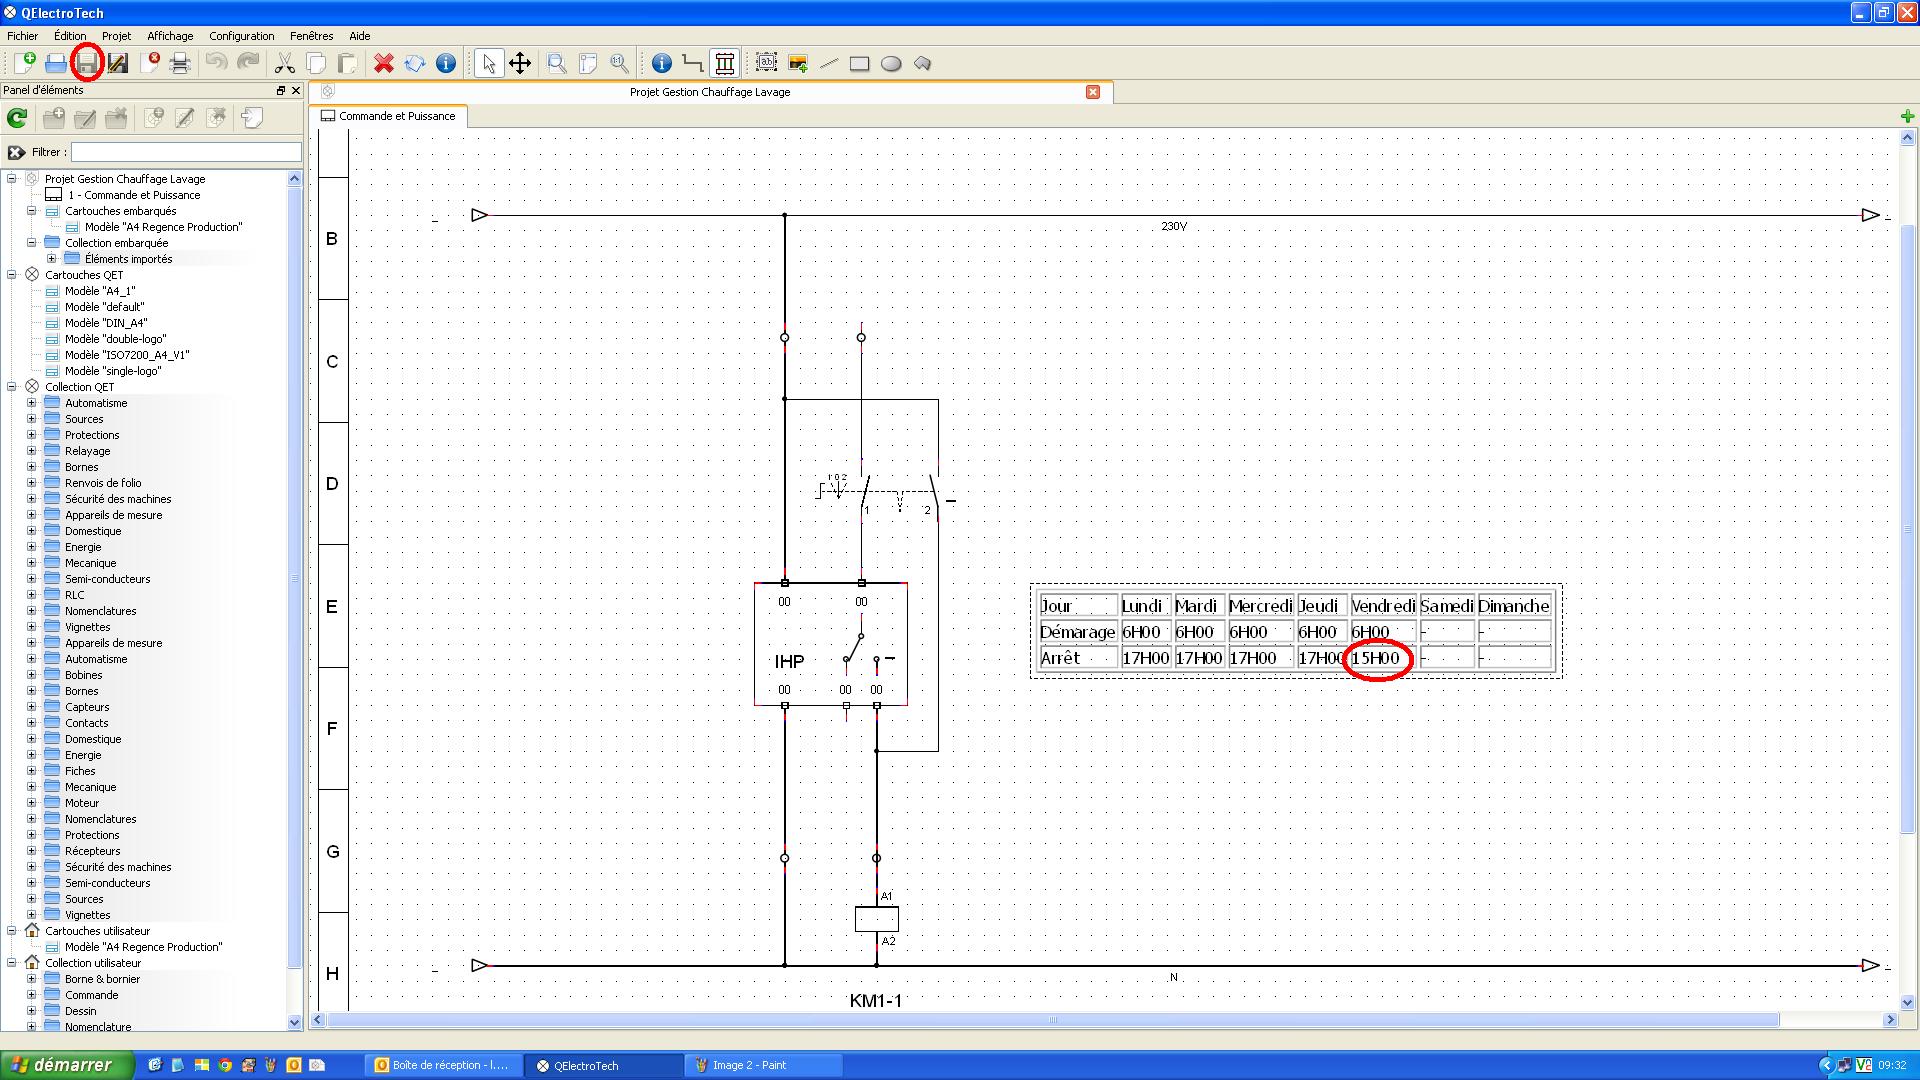Select the add text field tool
1920x1080 pixels.
pyautogui.click(x=766, y=63)
